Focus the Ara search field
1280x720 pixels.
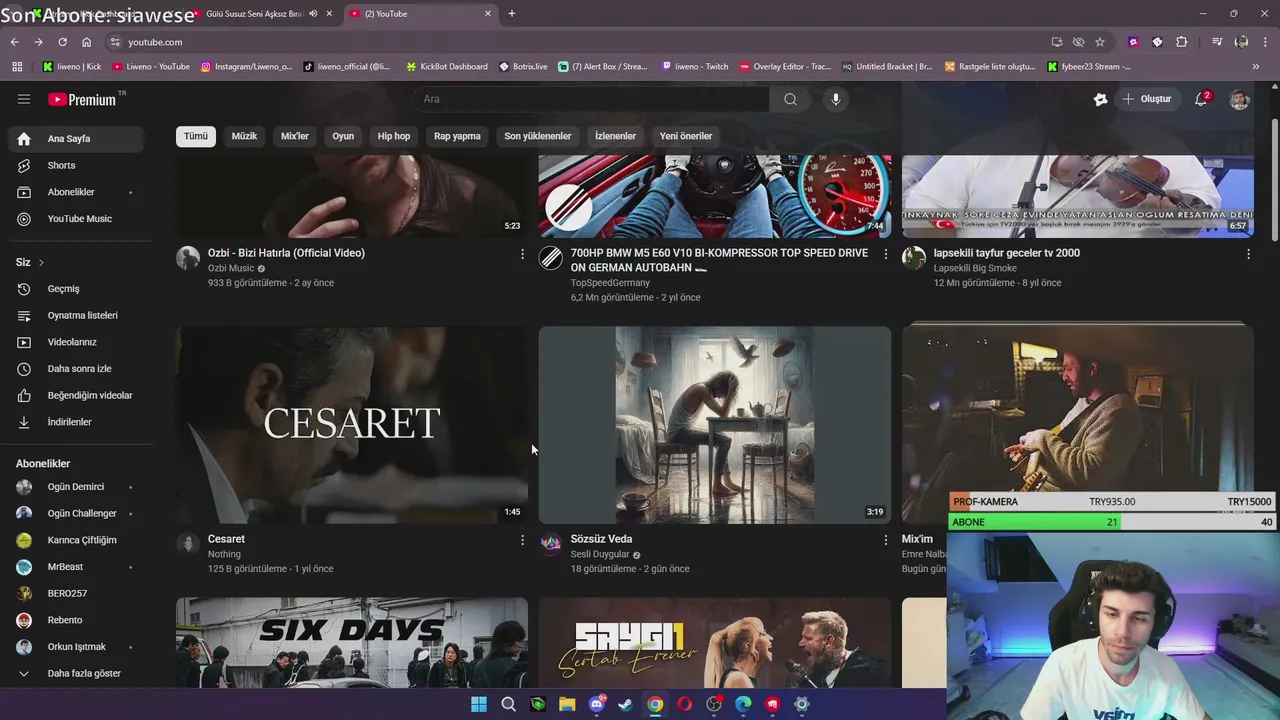590,99
